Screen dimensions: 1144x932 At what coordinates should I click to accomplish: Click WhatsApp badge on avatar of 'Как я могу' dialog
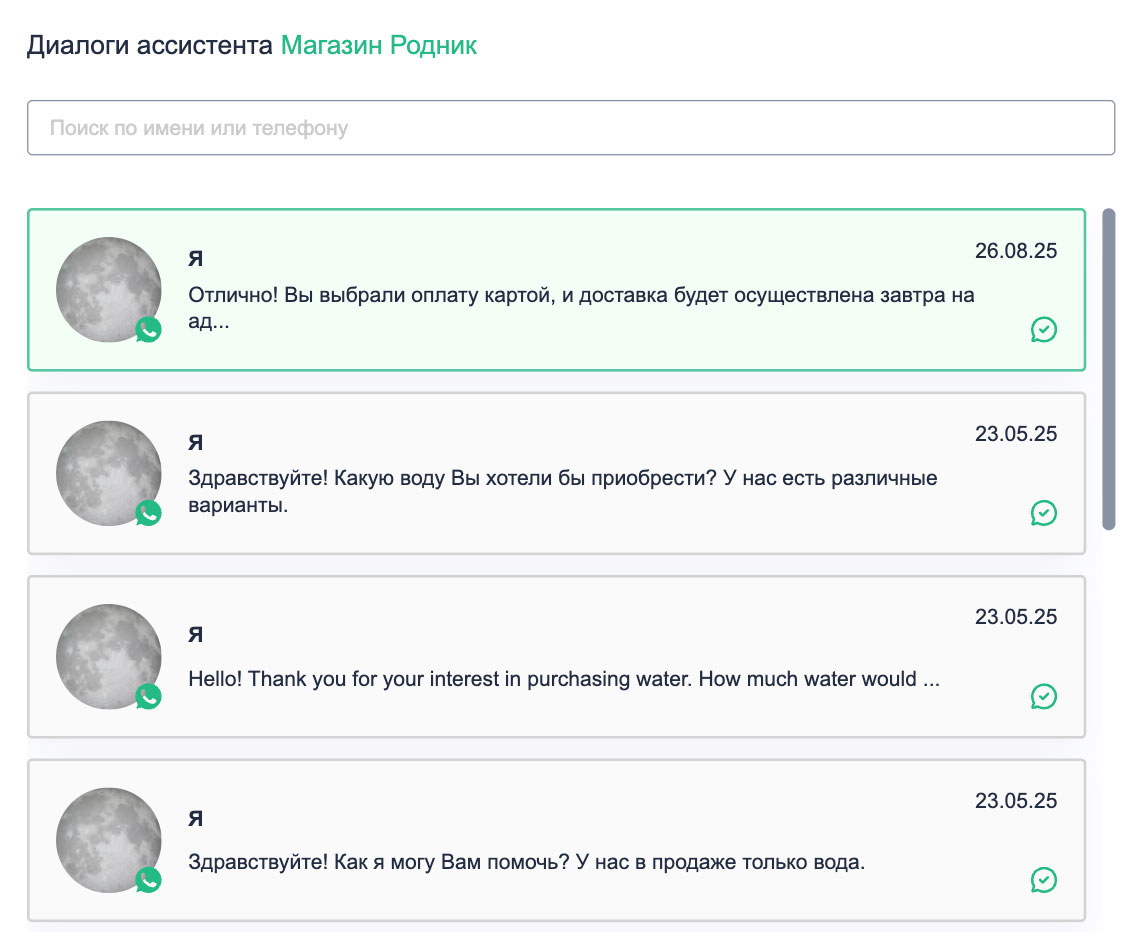(148, 880)
